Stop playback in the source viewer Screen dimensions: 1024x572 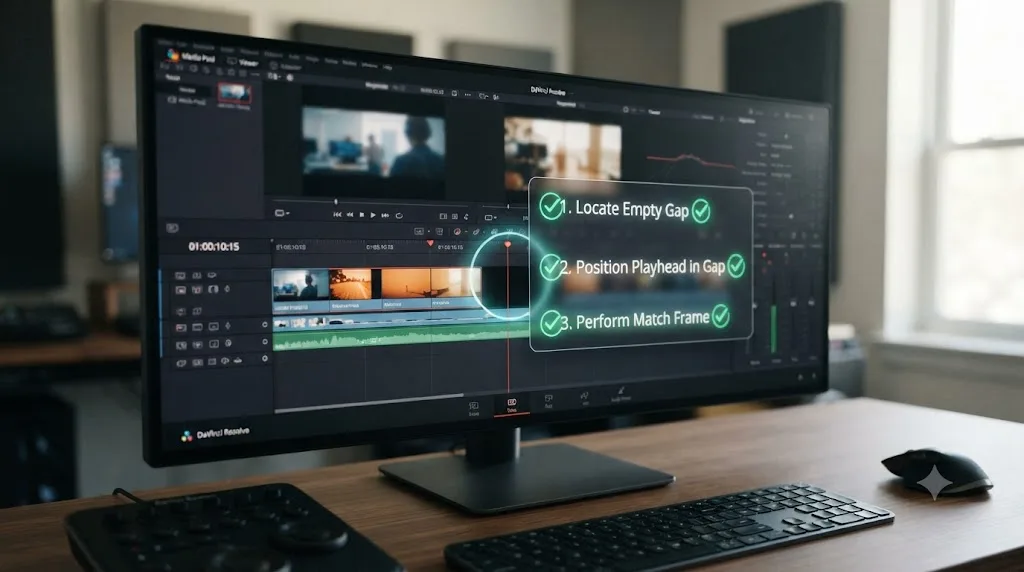[x=362, y=215]
